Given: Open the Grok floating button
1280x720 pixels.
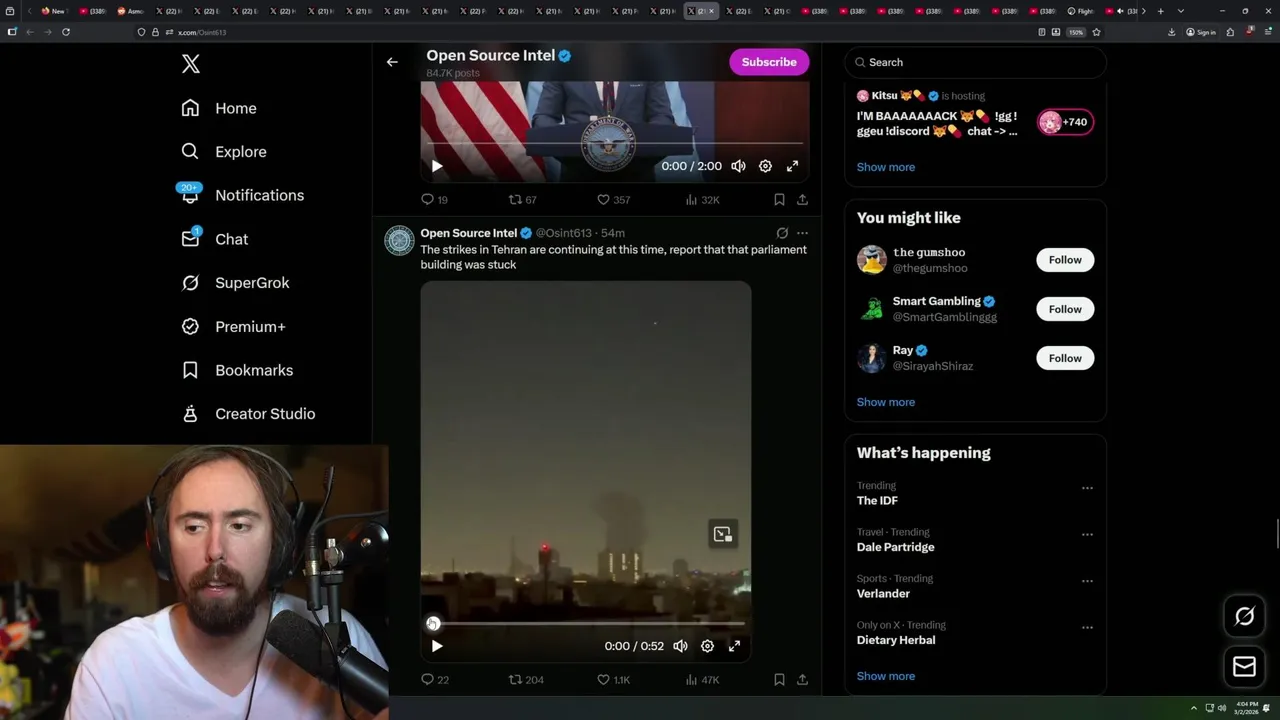Looking at the screenshot, I should (x=1244, y=617).
